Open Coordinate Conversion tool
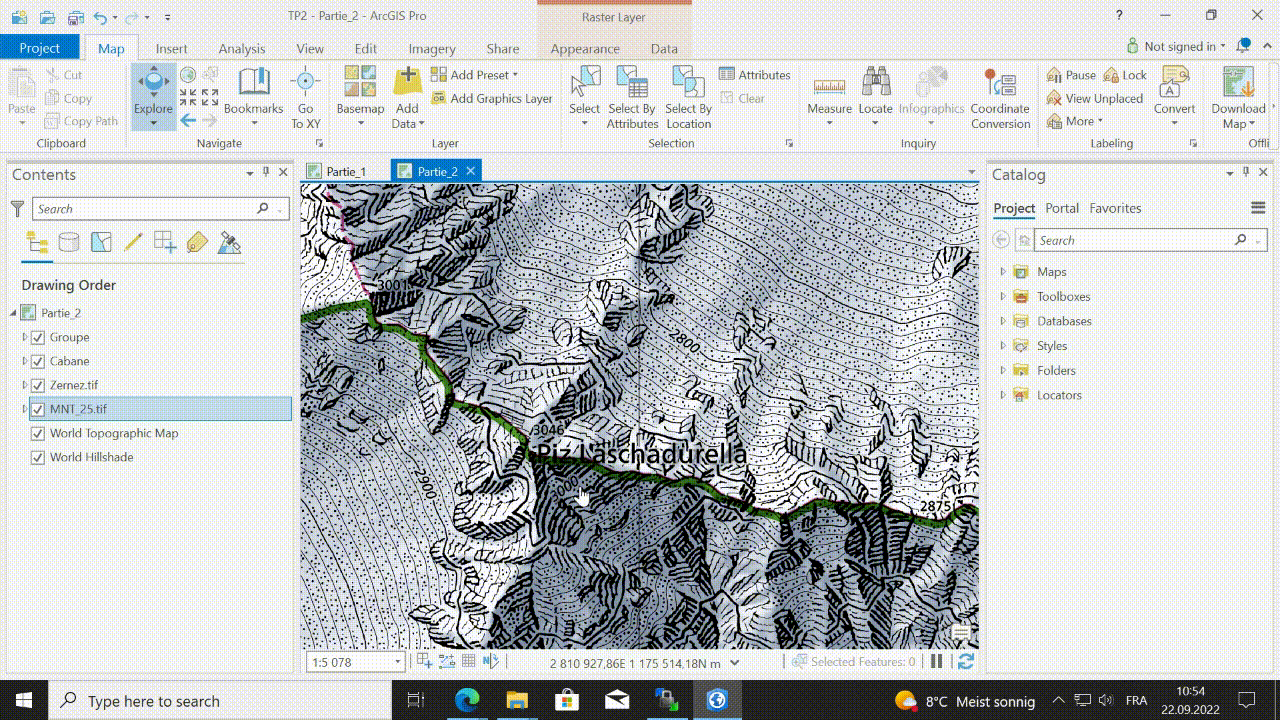1280x720 pixels. (x=999, y=85)
